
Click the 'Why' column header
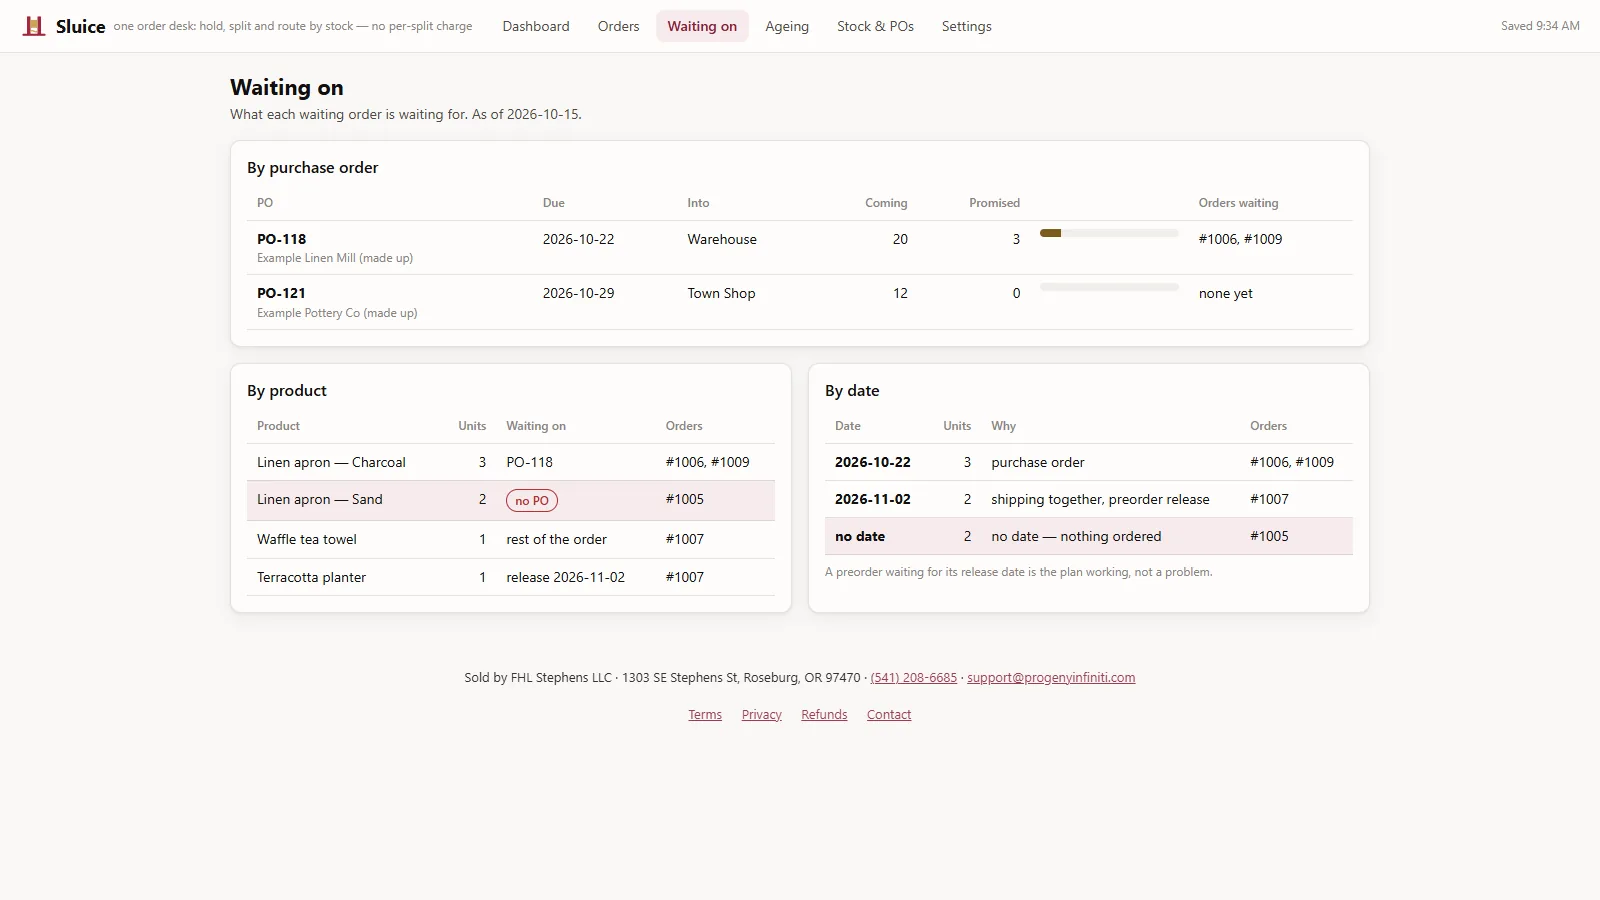pos(1003,426)
